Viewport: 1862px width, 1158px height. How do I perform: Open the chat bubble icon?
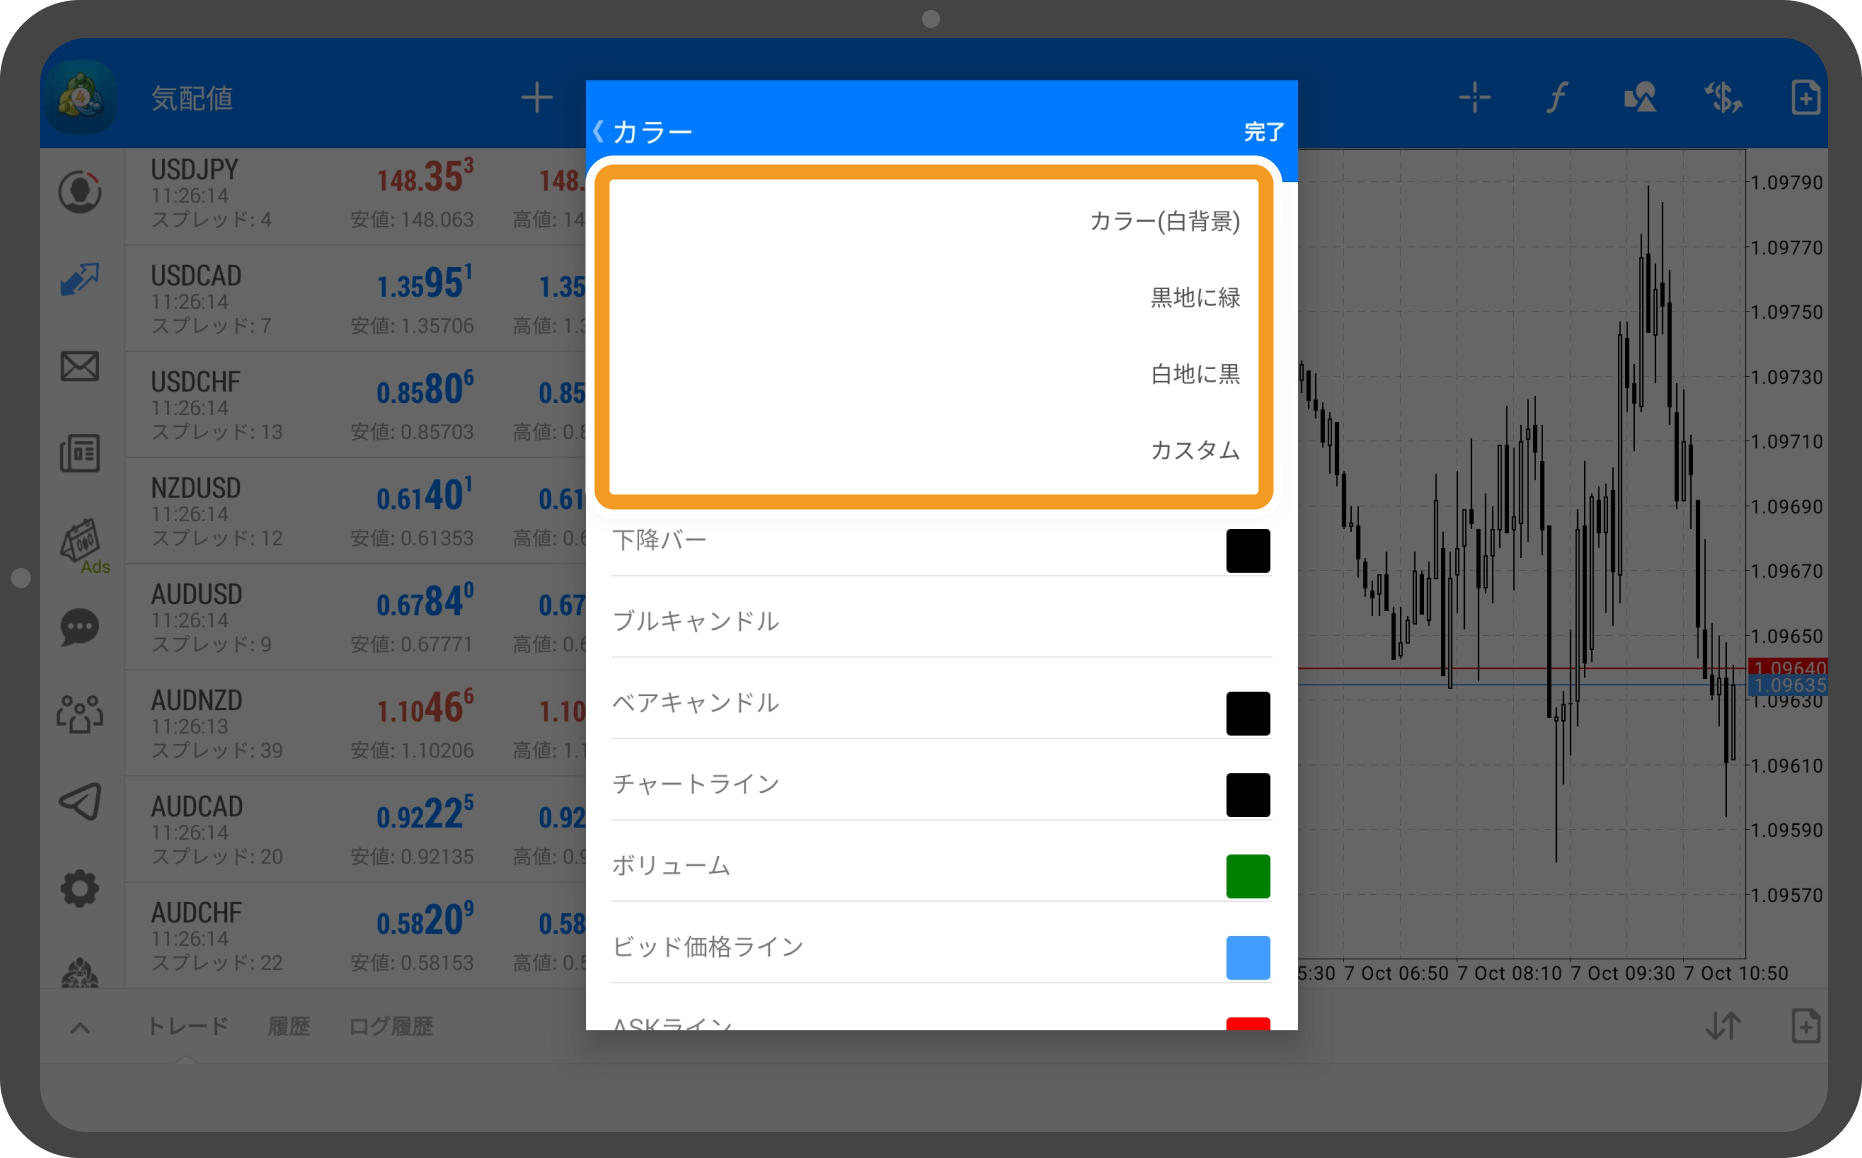(x=80, y=628)
